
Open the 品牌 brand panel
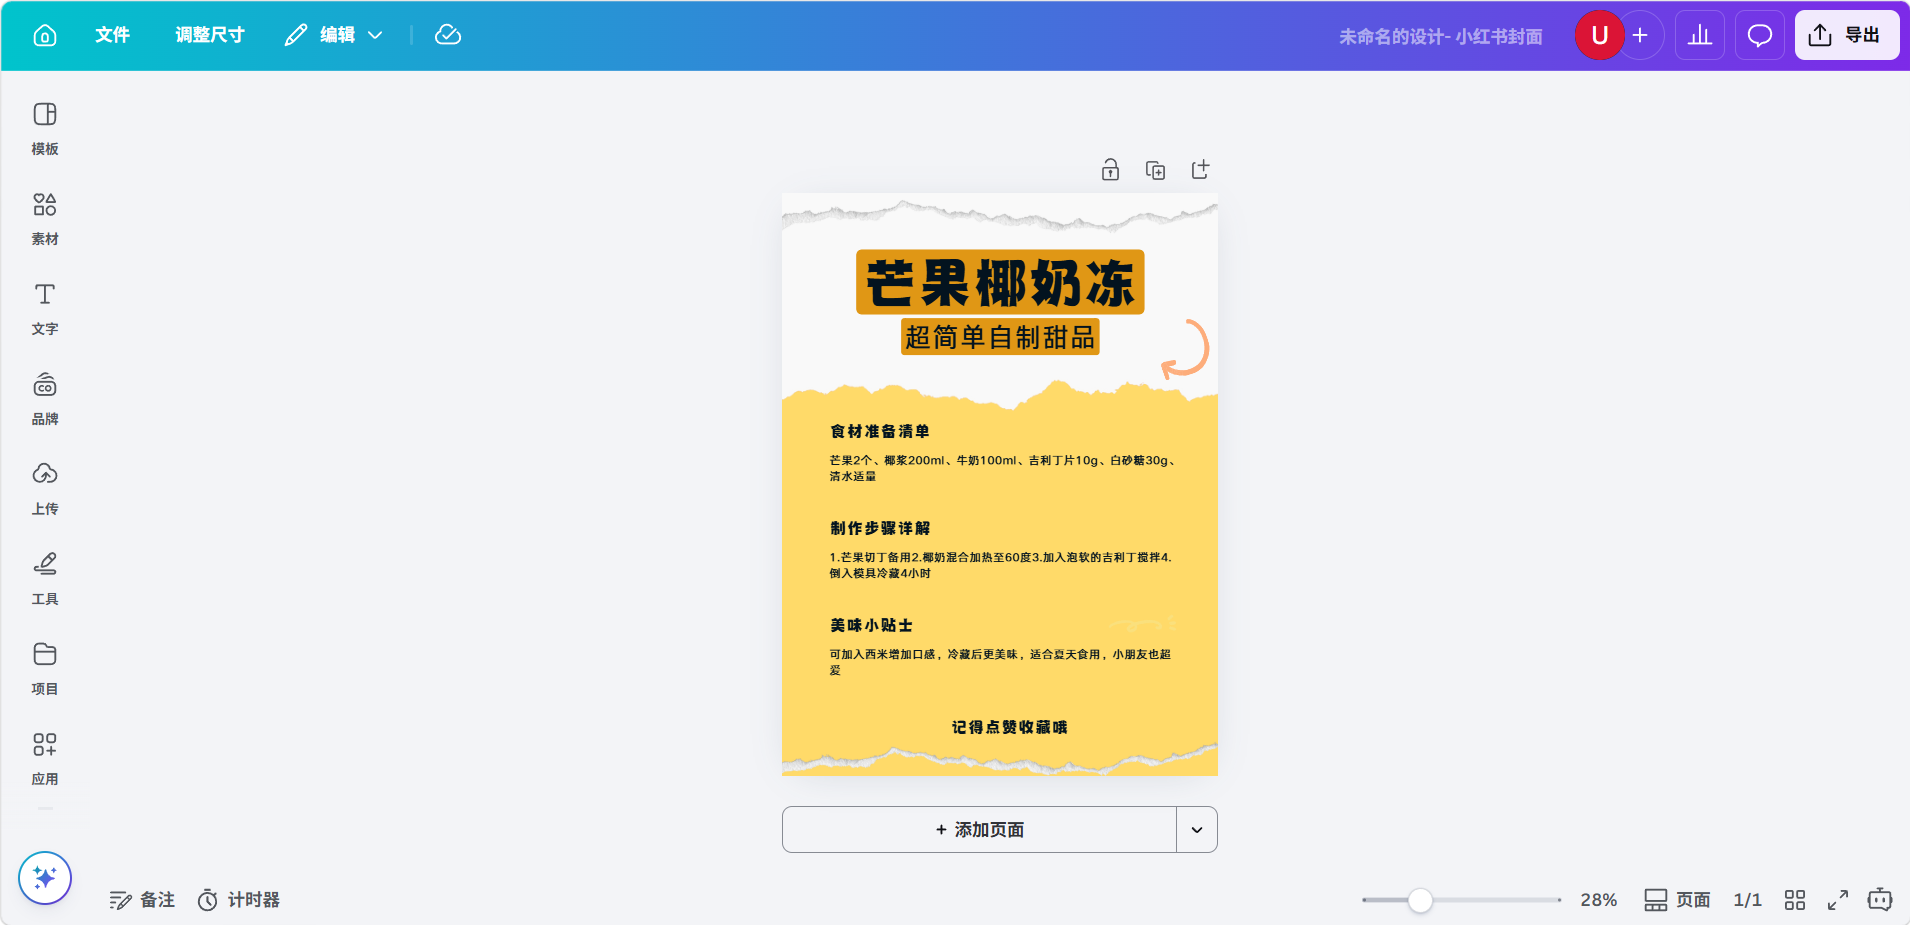45,399
